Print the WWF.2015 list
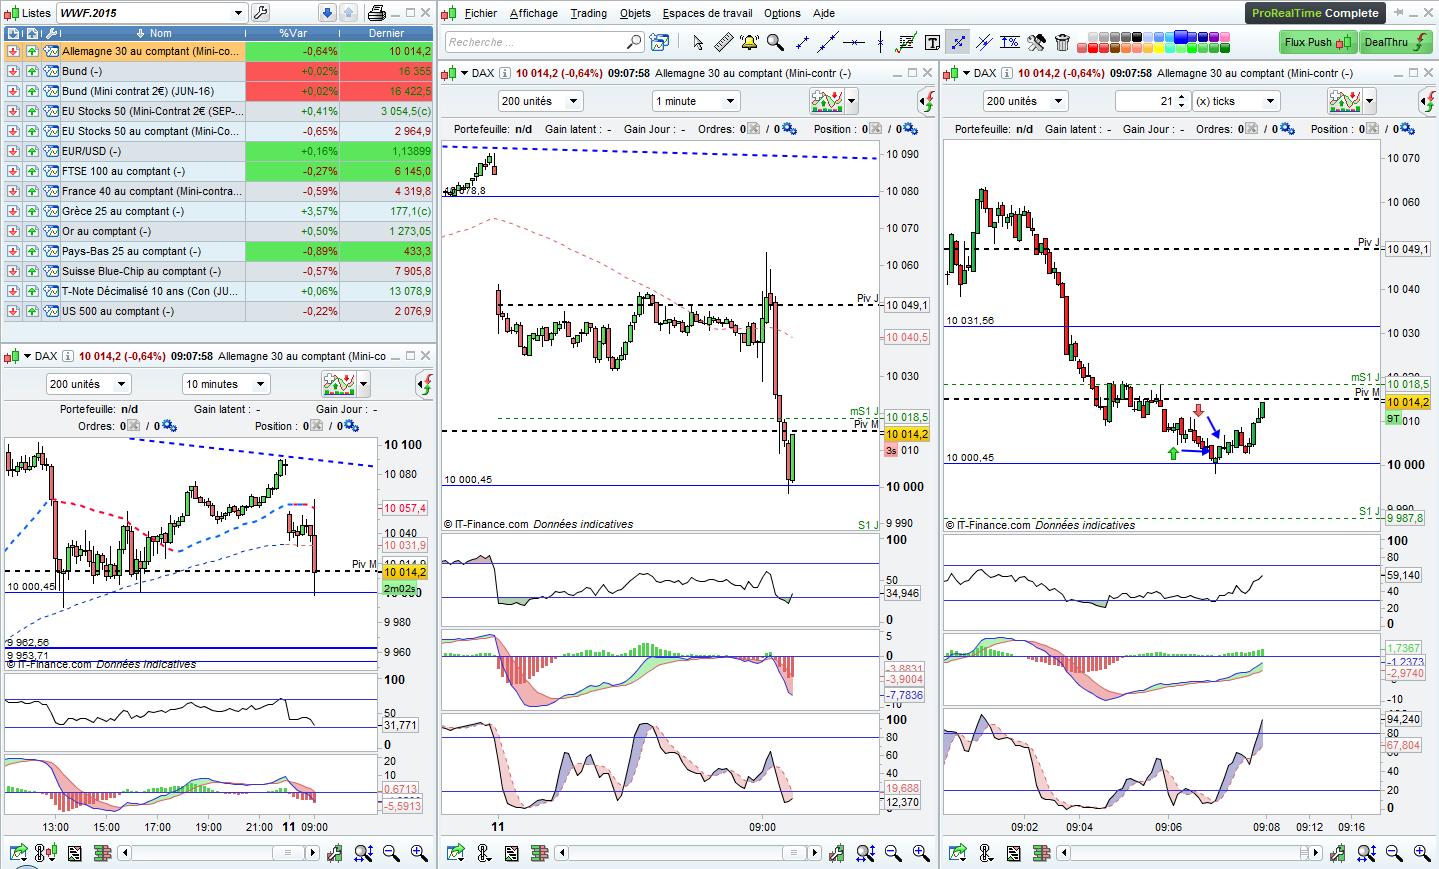 click(377, 13)
